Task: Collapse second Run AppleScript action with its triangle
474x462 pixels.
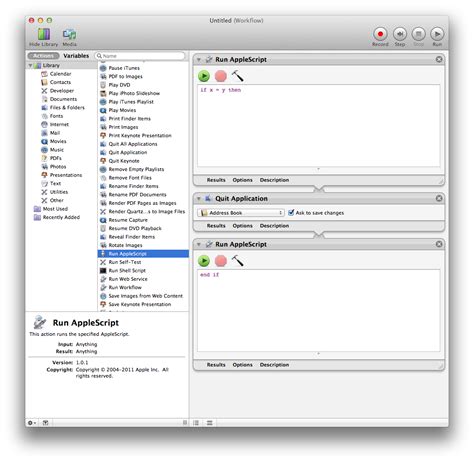Action: coord(199,245)
